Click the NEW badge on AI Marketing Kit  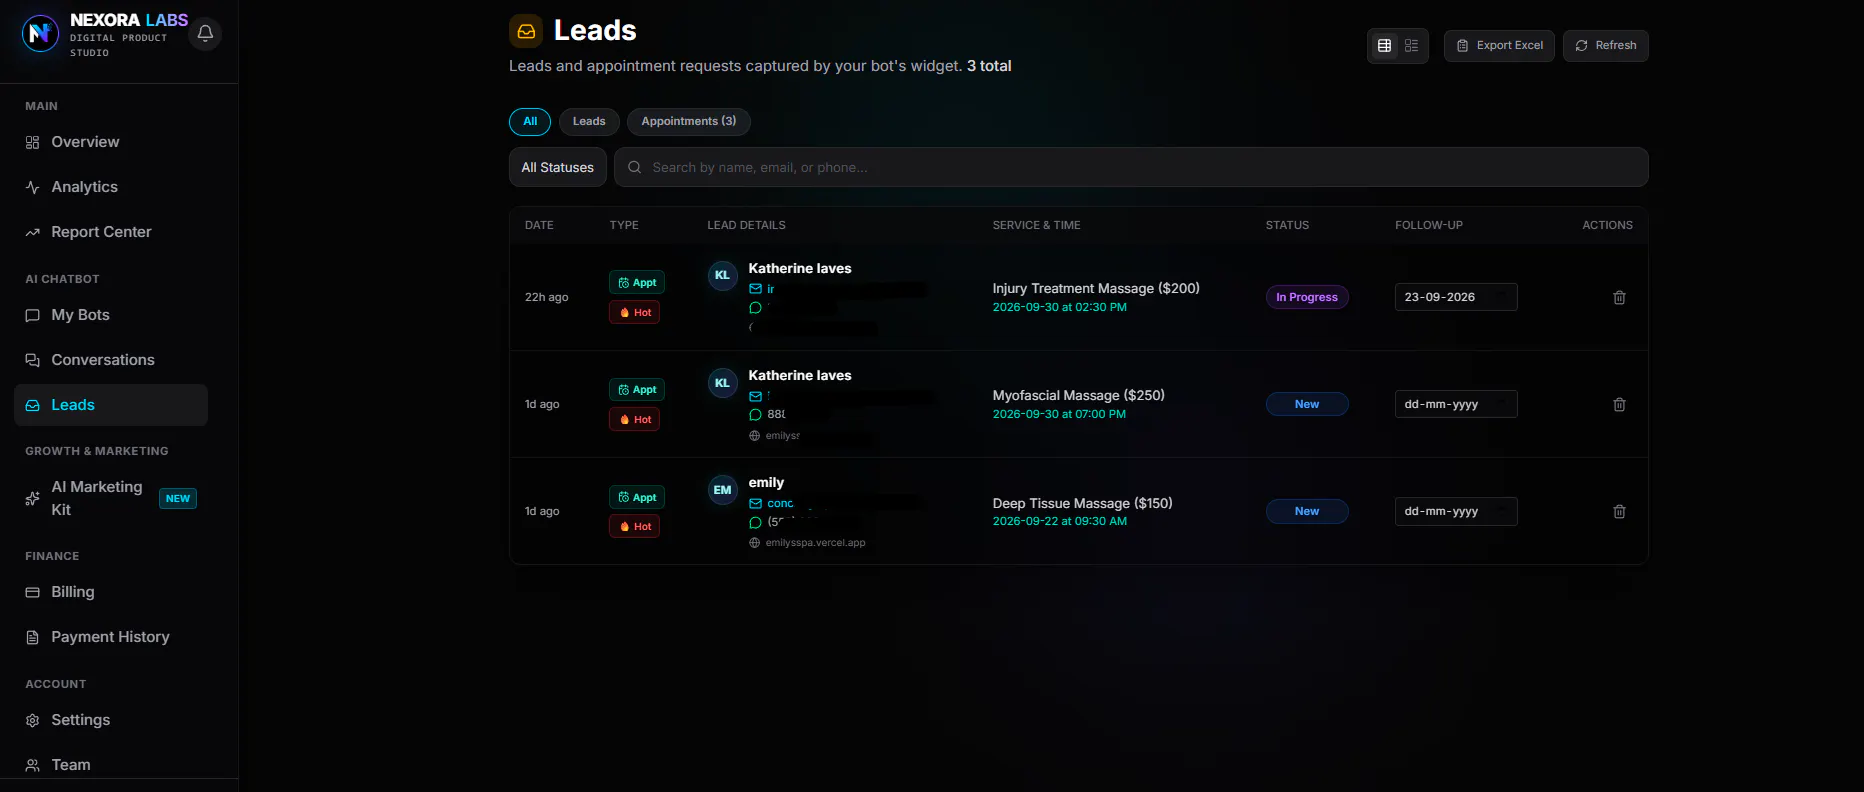pyautogui.click(x=178, y=498)
